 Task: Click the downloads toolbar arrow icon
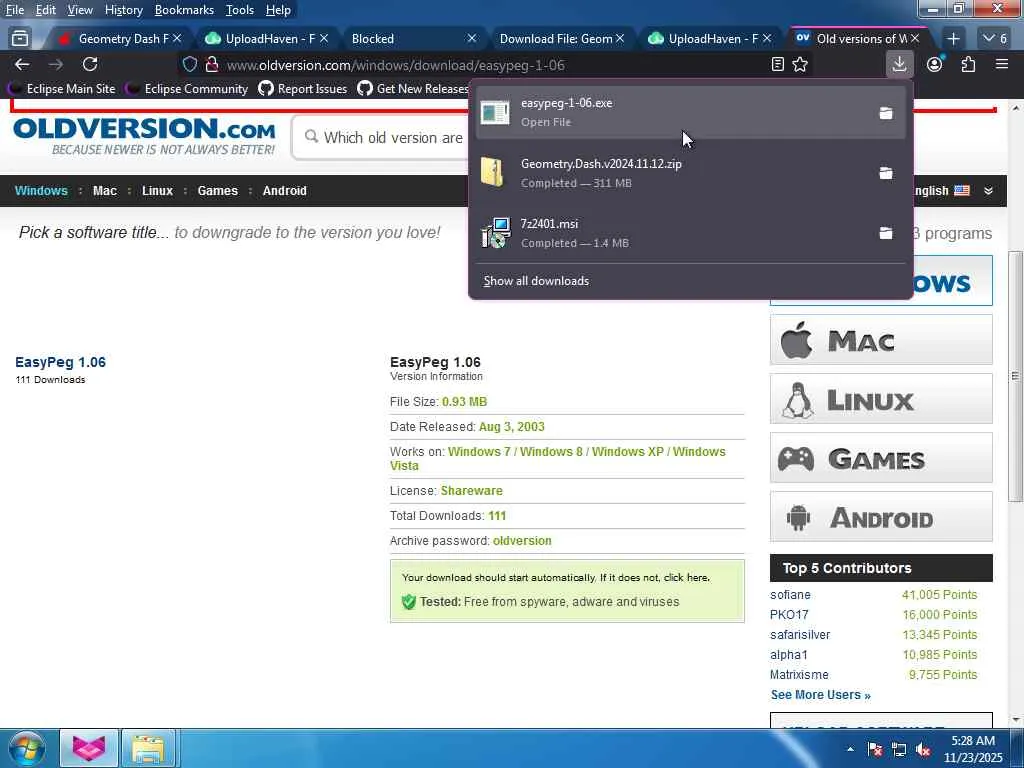pos(899,64)
